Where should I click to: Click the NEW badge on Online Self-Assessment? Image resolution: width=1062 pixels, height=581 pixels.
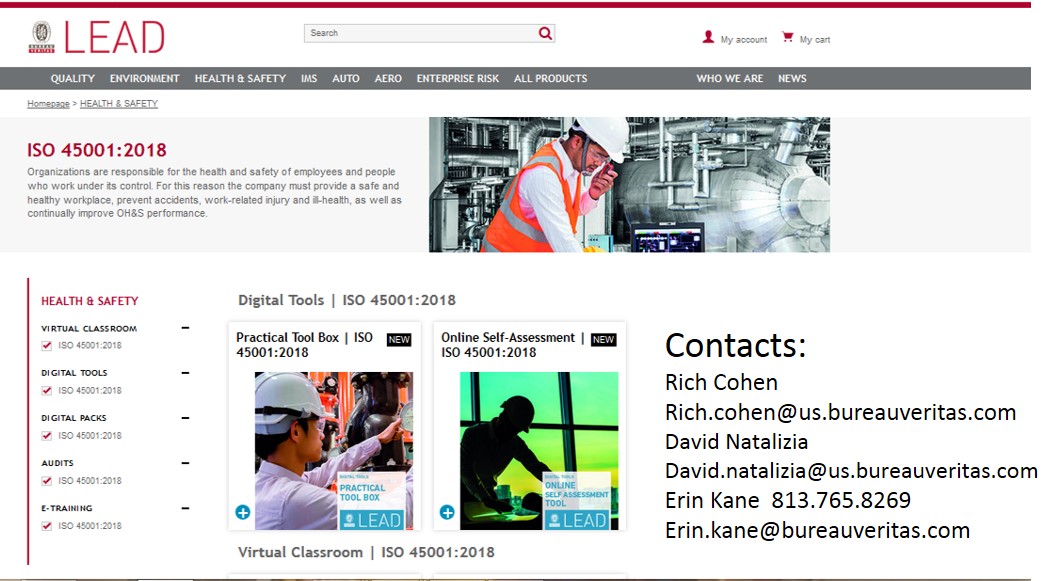pos(603,339)
